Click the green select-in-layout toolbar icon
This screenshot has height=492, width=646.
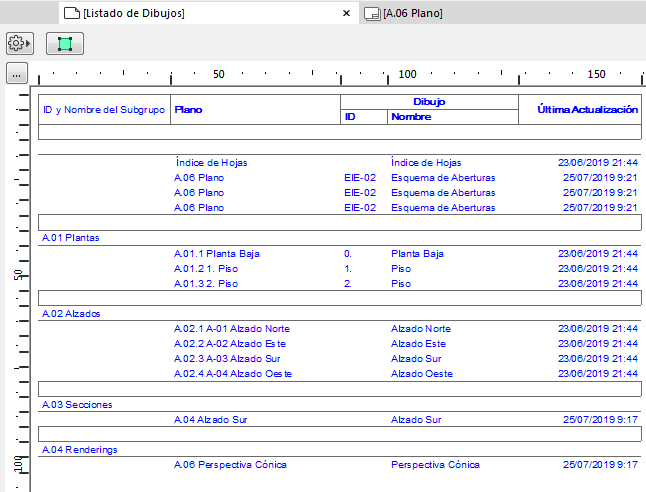65,44
